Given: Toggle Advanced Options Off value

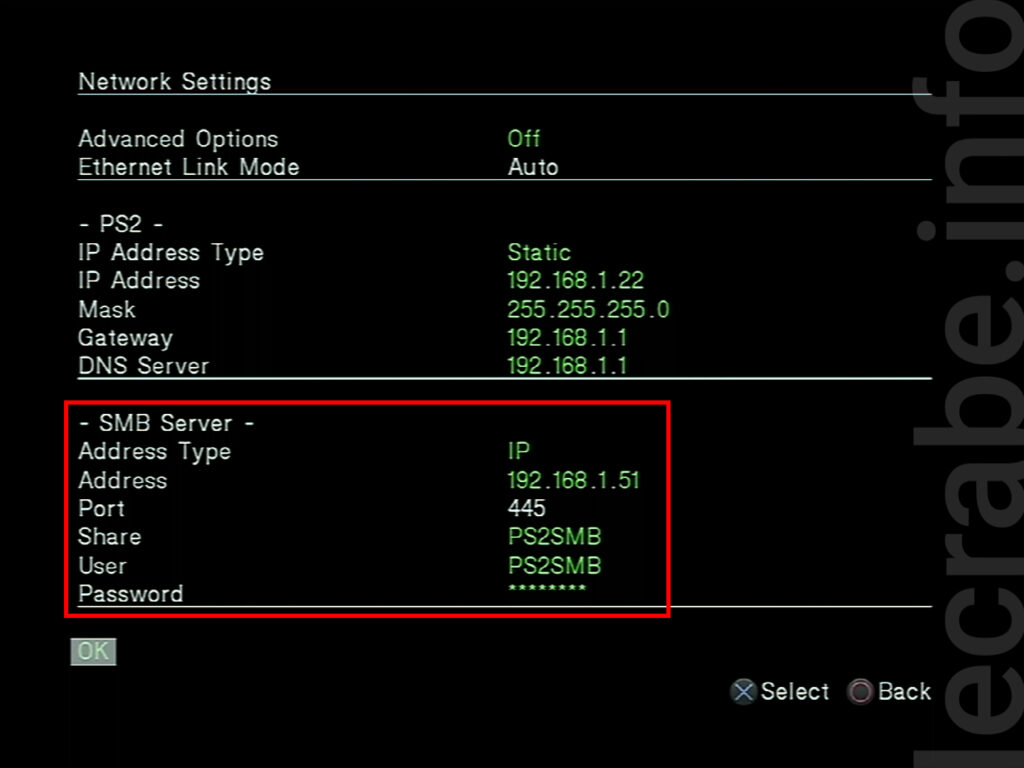Looking at the screenshot, I should pos(524,138).
